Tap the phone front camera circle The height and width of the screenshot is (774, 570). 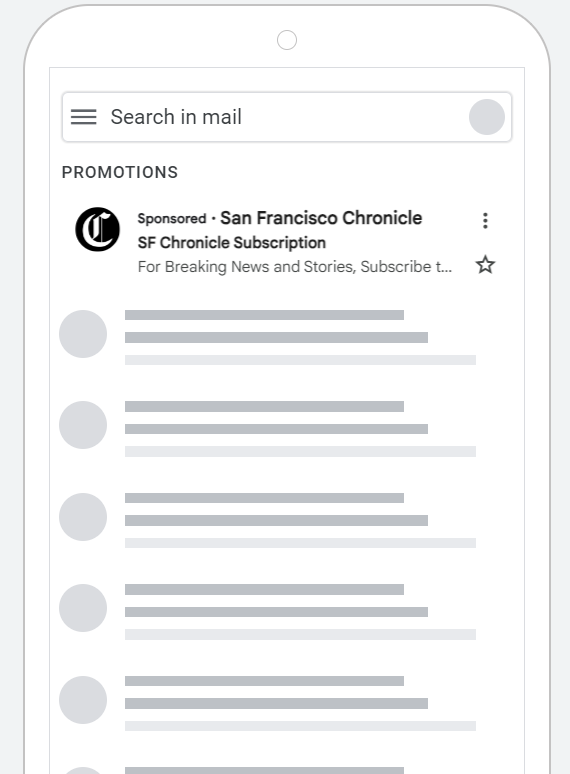click(287, 40)
